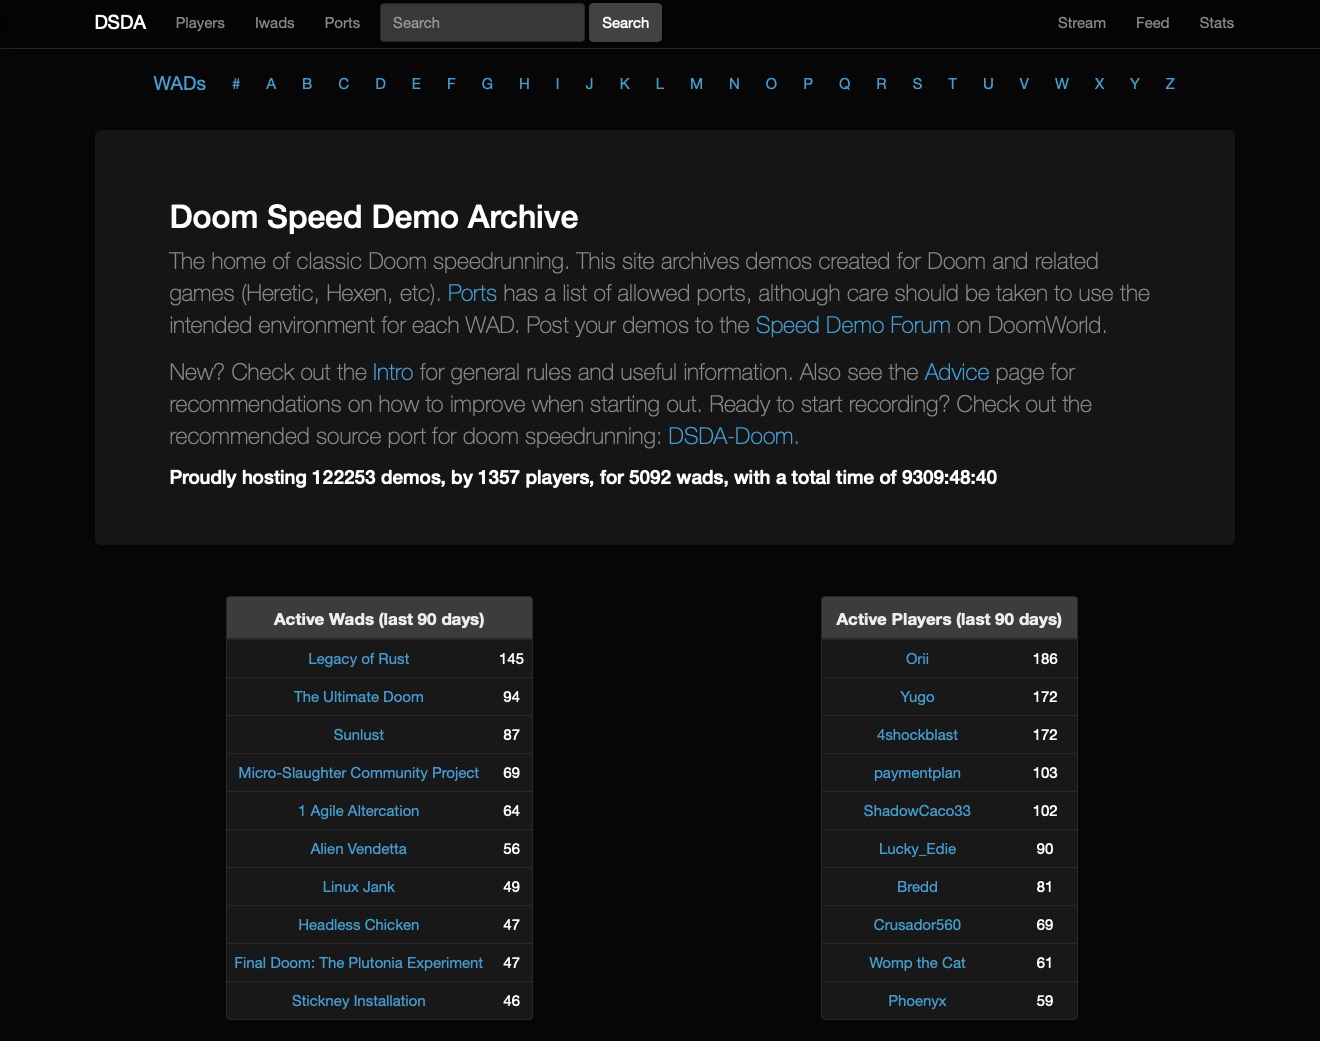Focus the Search text field

pyautogui.click(x=482, y=23)
